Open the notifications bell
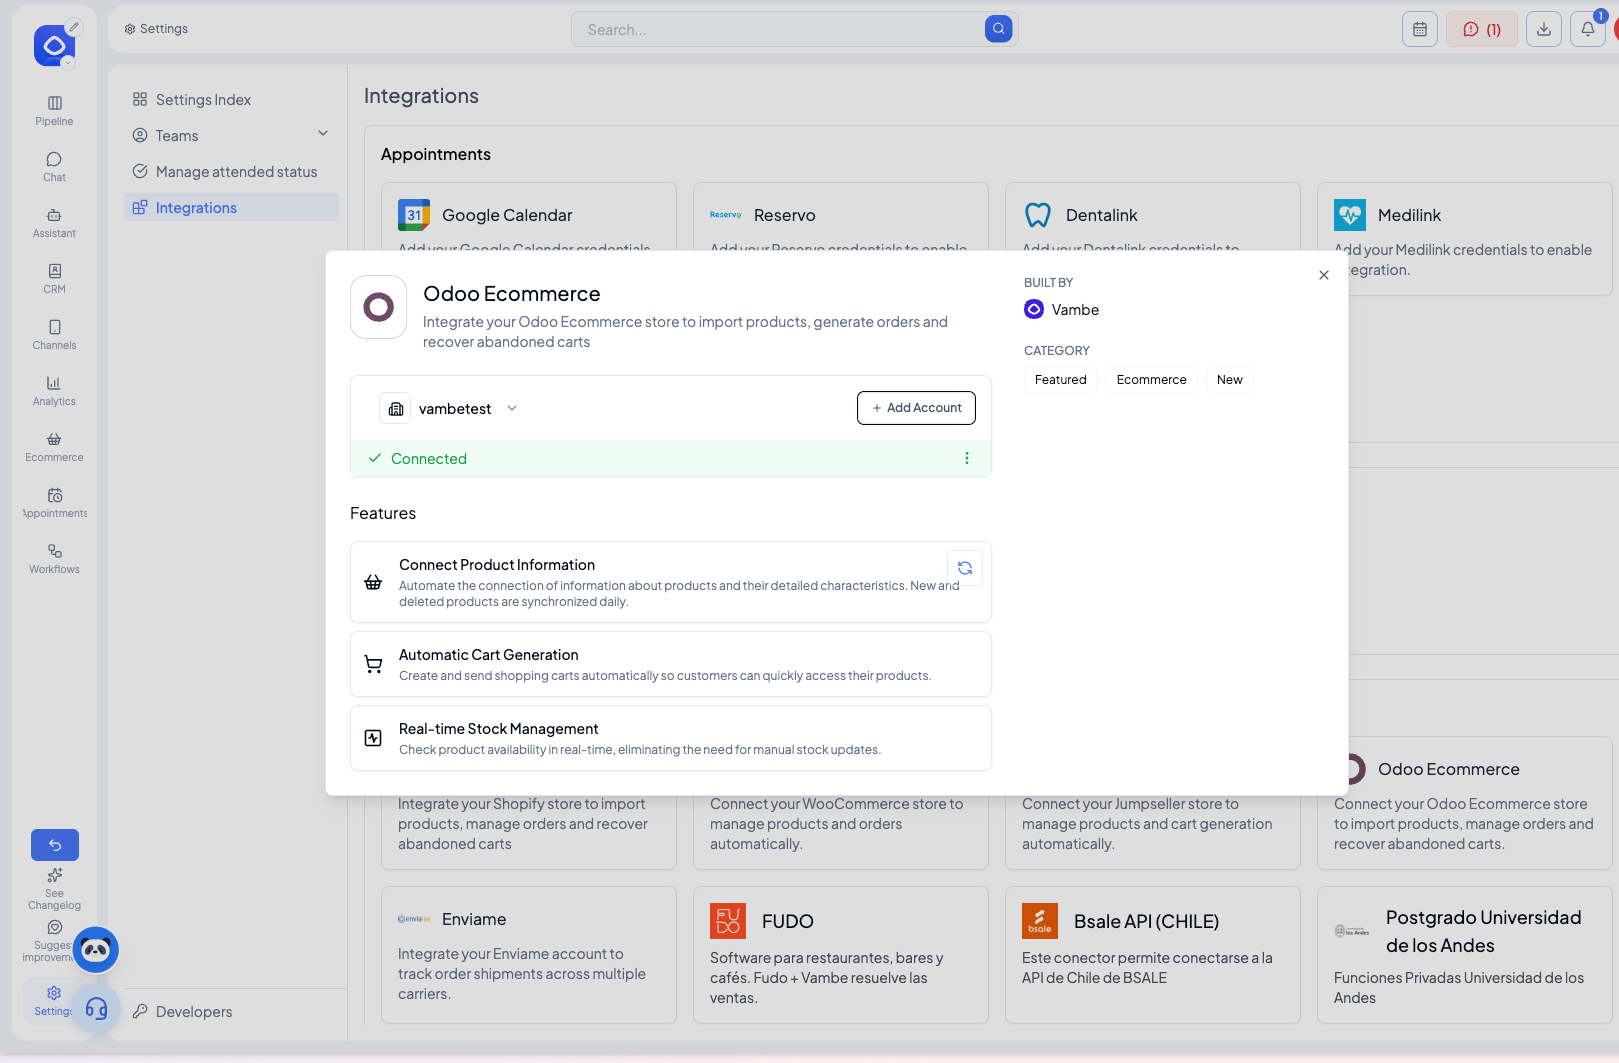 coord(1587,30)
